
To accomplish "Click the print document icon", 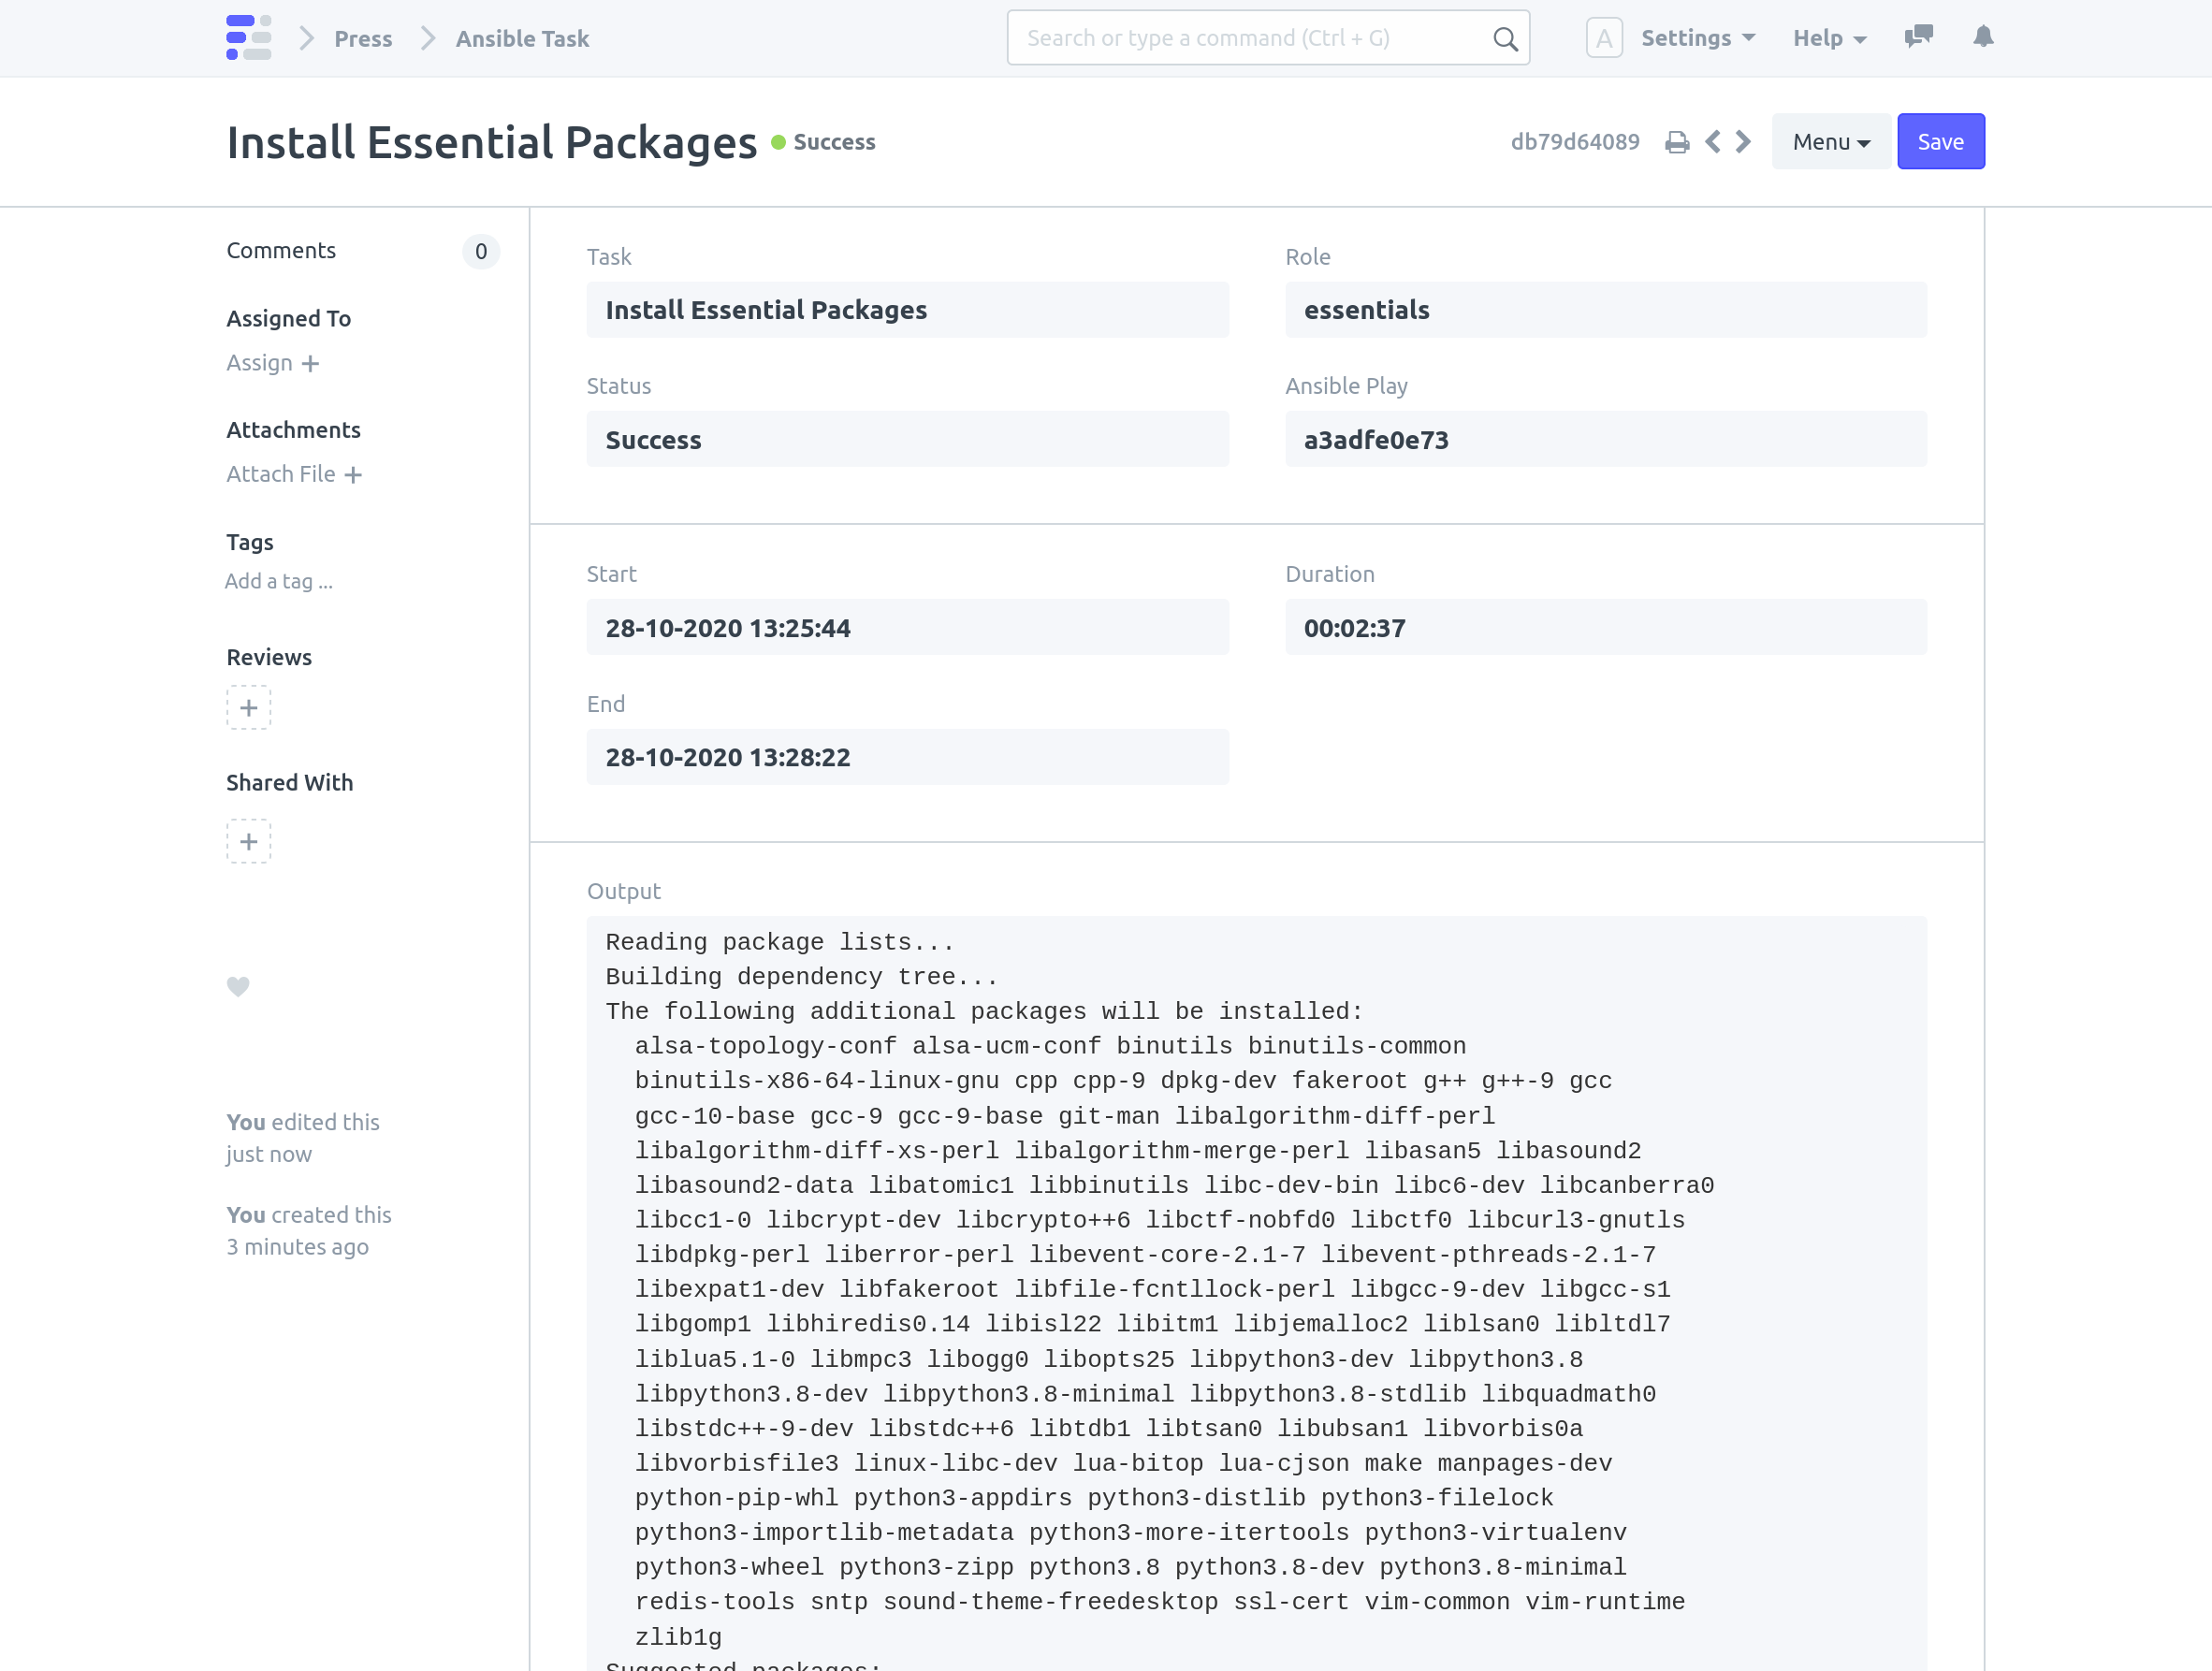I will coord(1677,142).
